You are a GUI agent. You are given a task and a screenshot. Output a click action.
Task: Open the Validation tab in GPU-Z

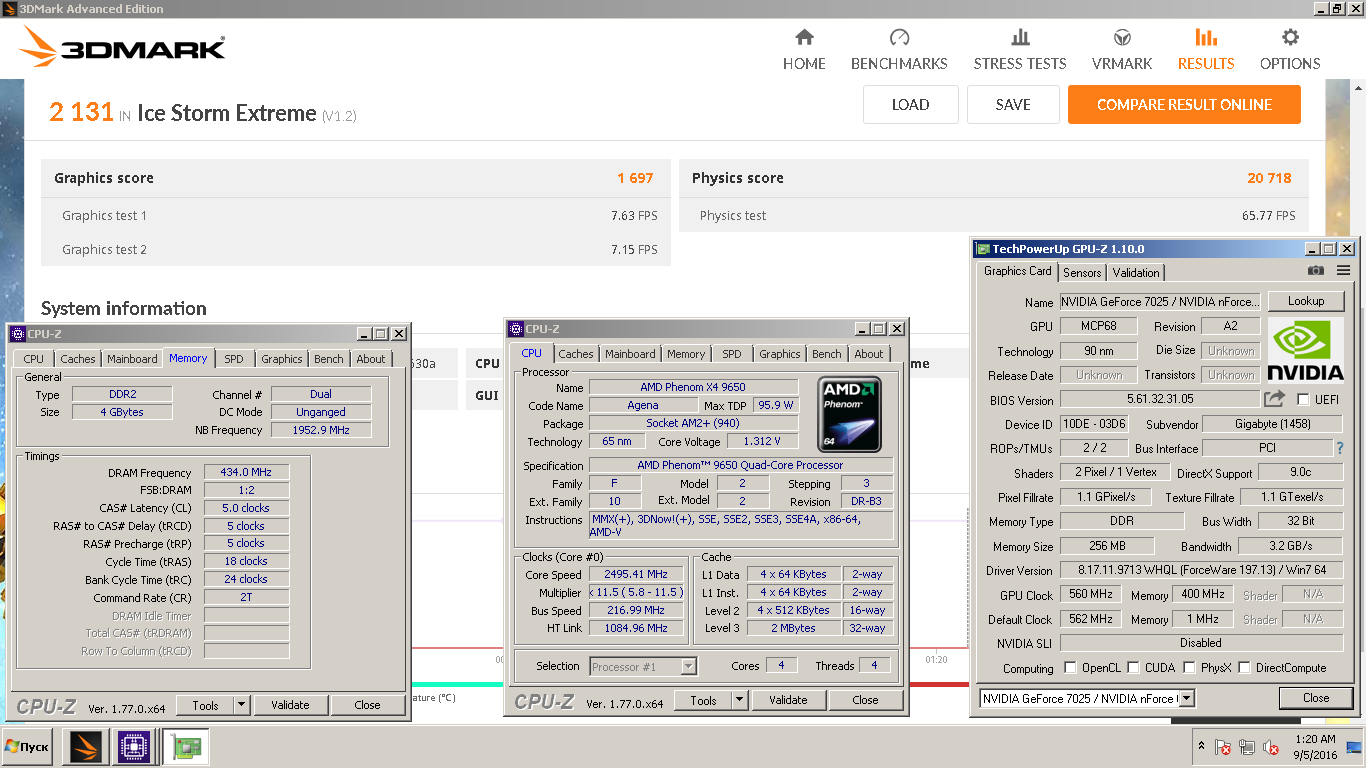click(1136, 272)
